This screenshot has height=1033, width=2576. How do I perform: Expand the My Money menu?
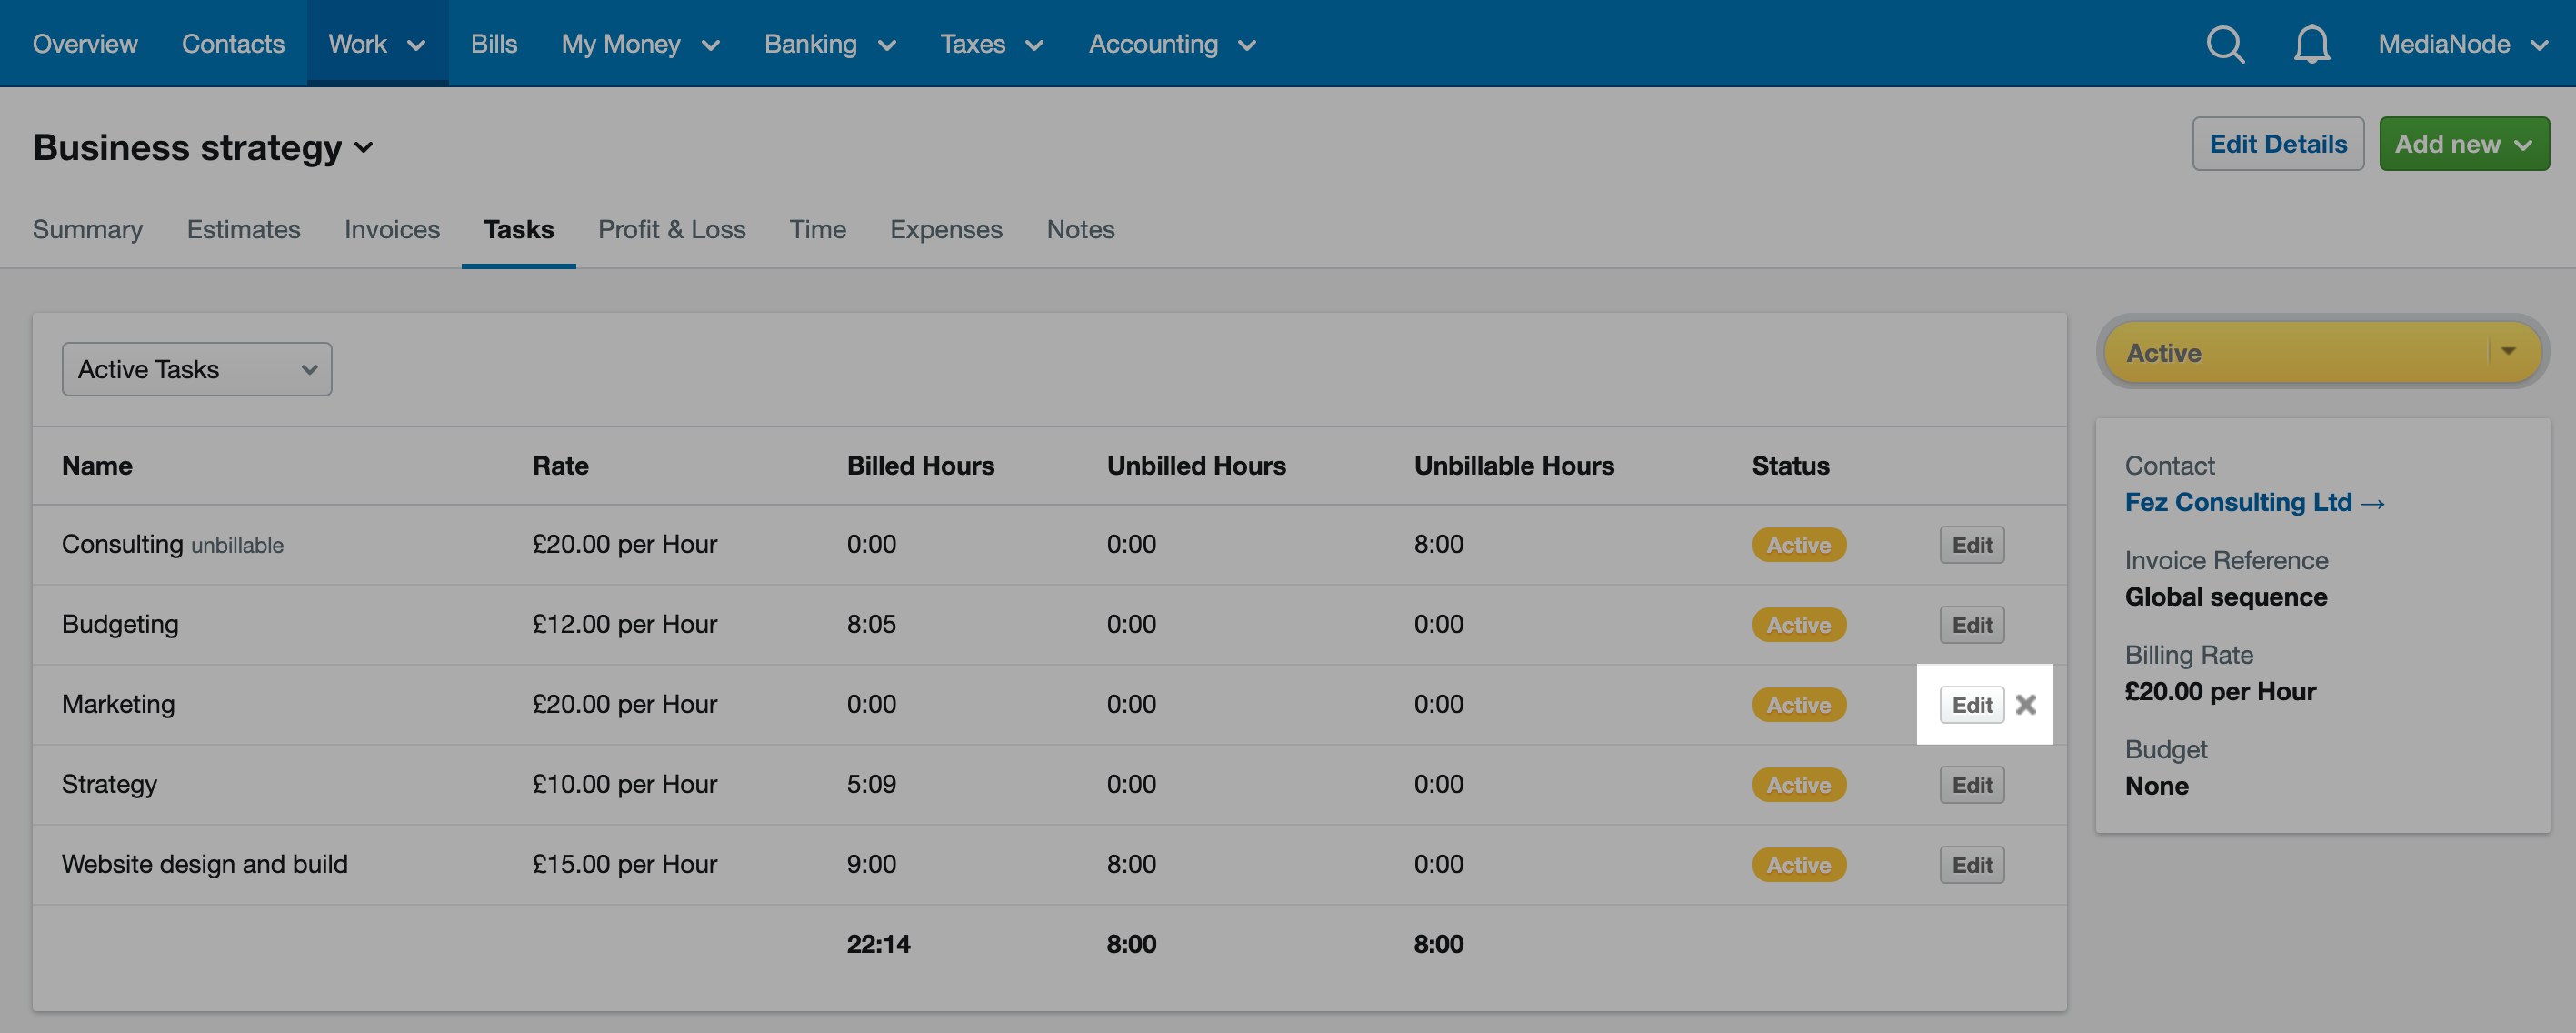click(640, 44)
